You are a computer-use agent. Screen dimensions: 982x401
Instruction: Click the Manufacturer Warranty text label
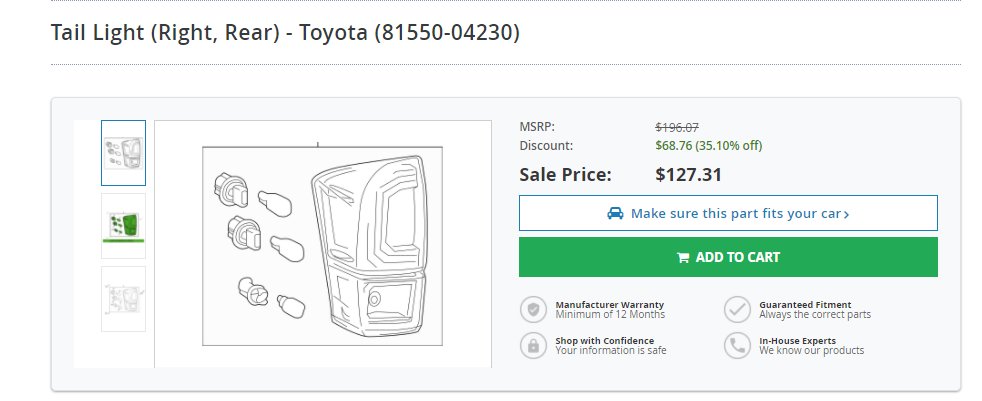coord(609,305)
